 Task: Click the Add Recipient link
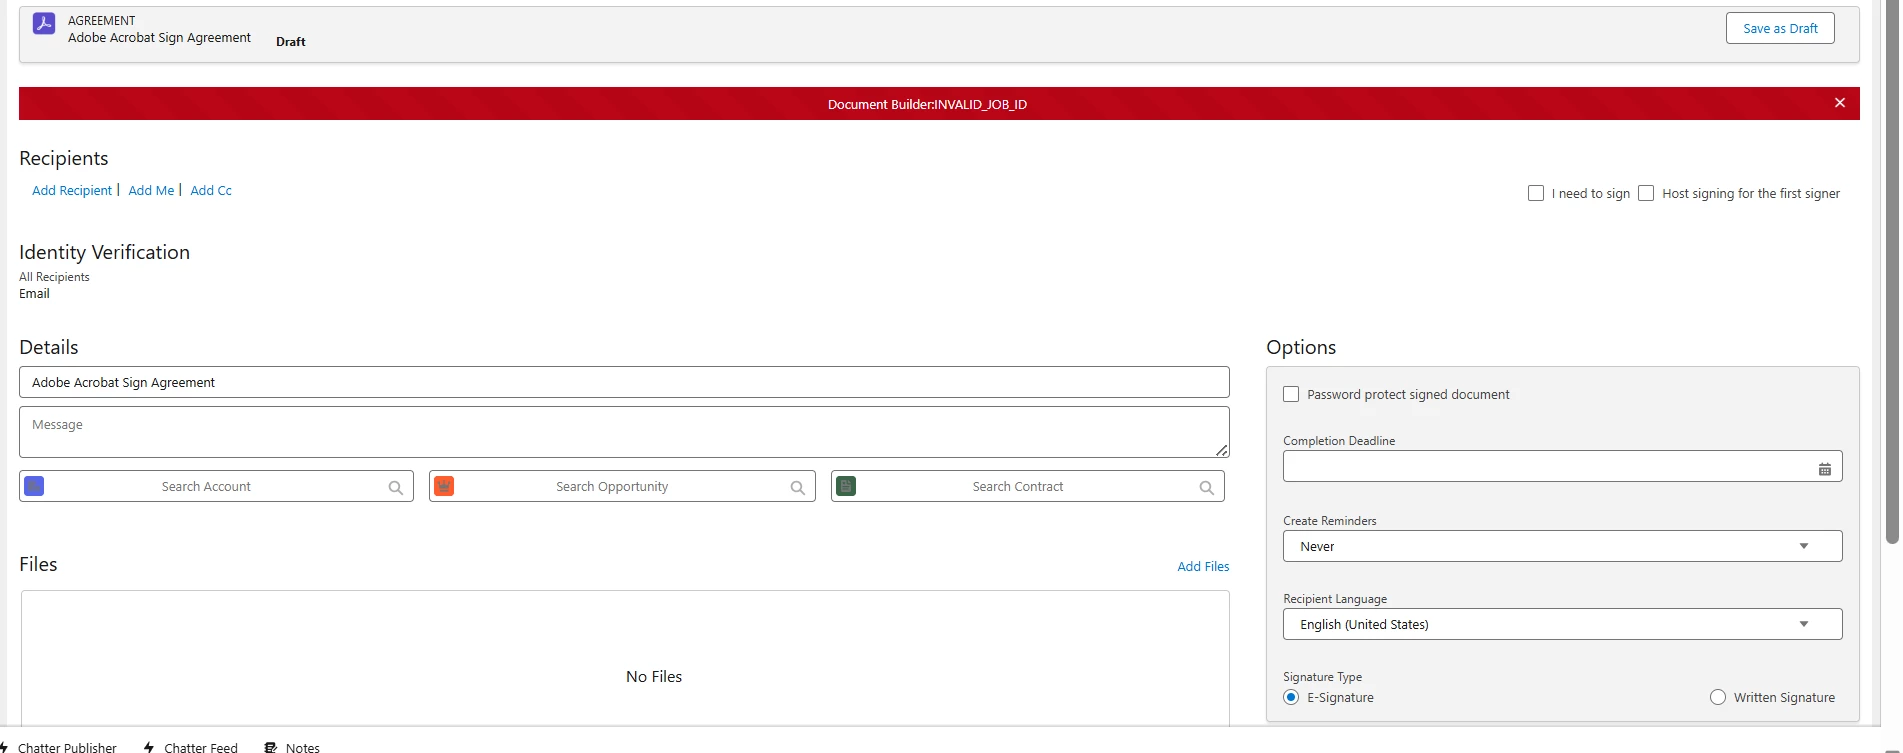click(72, 190)
